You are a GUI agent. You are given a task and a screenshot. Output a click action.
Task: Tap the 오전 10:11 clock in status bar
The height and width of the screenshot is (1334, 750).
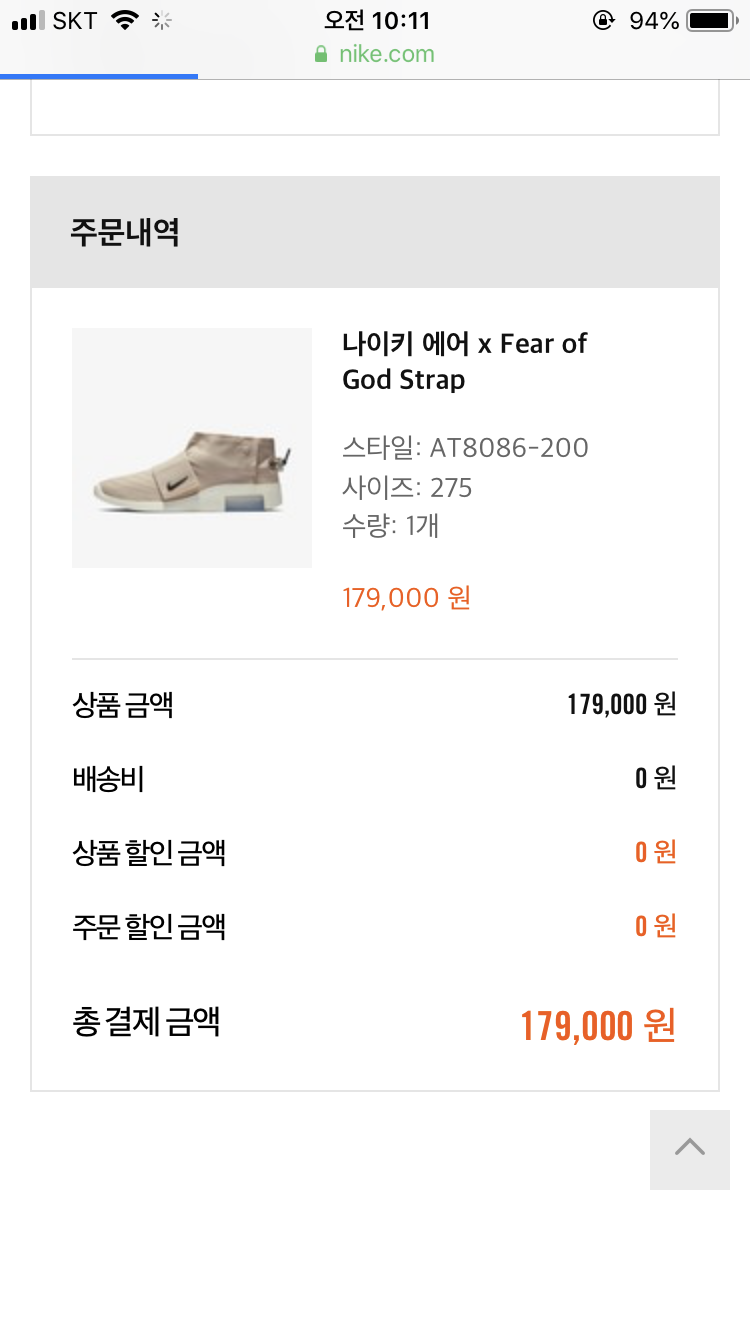377,20
